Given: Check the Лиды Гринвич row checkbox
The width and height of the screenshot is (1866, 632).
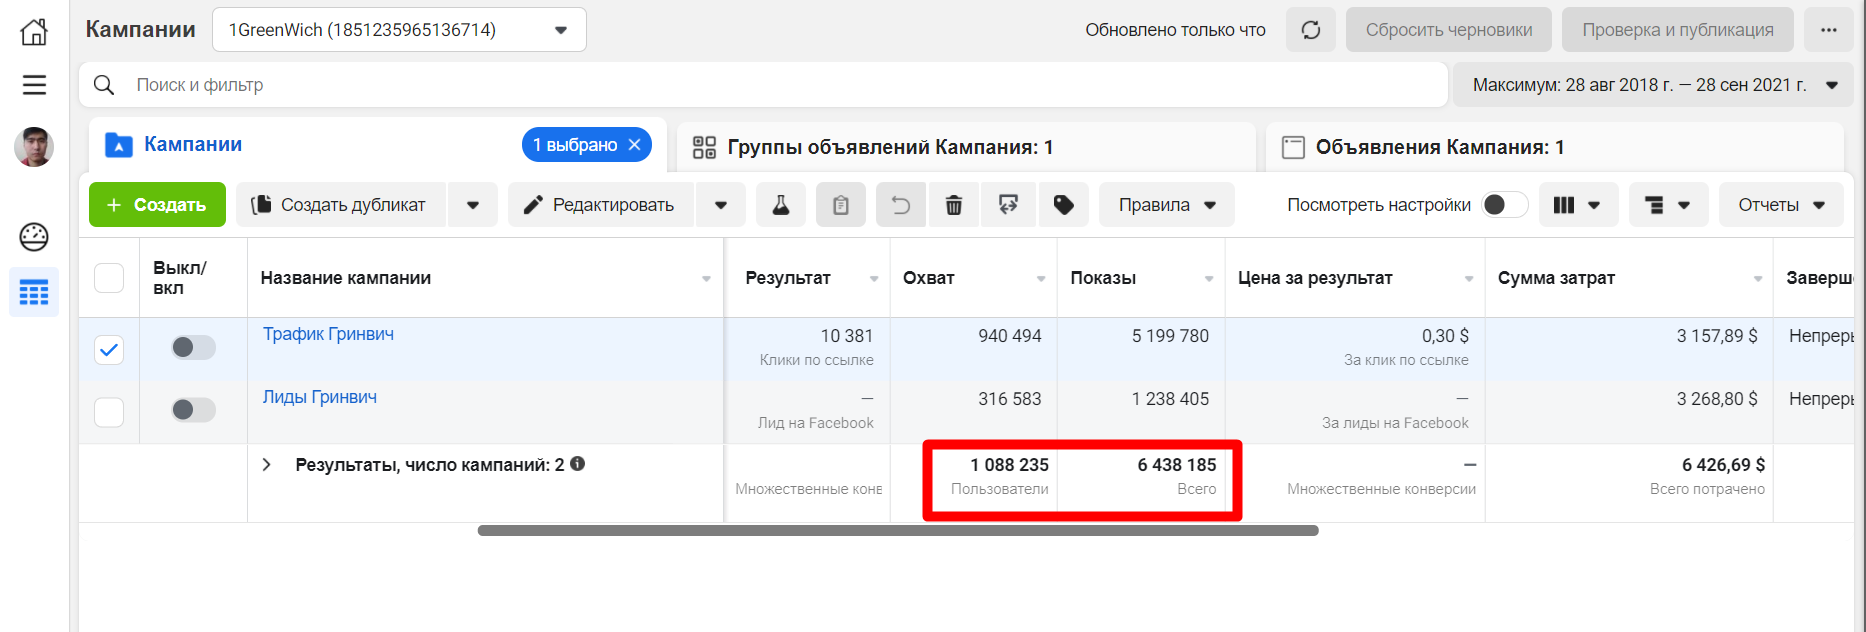Looking at the screenshot, I should (109, 412).
